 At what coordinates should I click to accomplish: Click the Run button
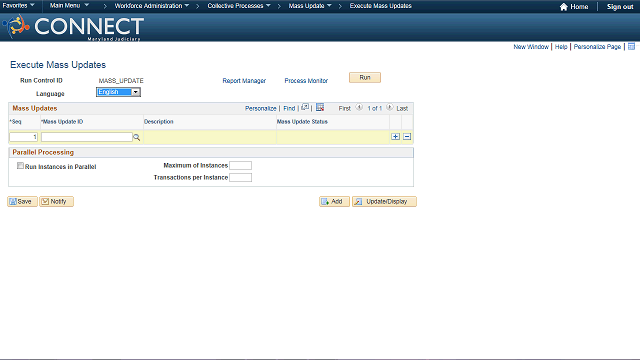(365, 78)
